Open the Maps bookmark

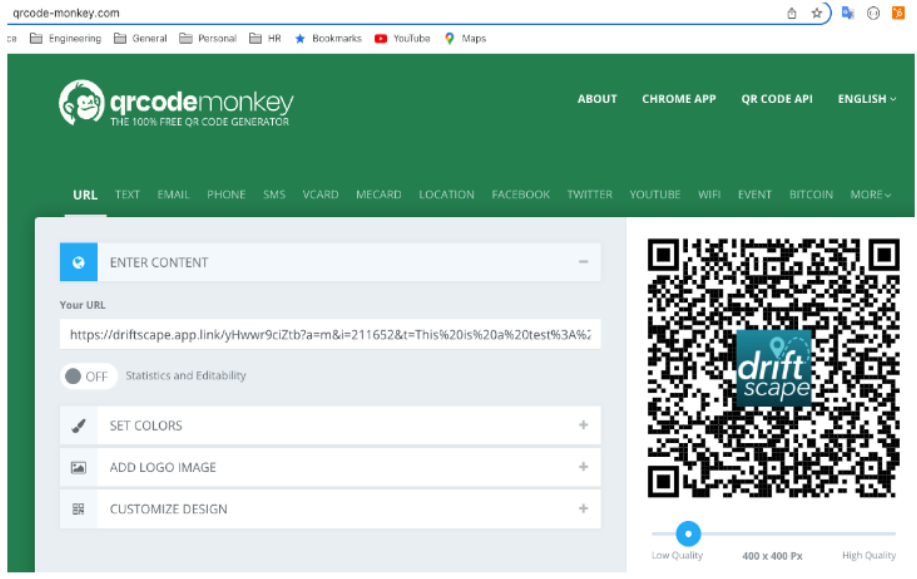click(466, 39)
